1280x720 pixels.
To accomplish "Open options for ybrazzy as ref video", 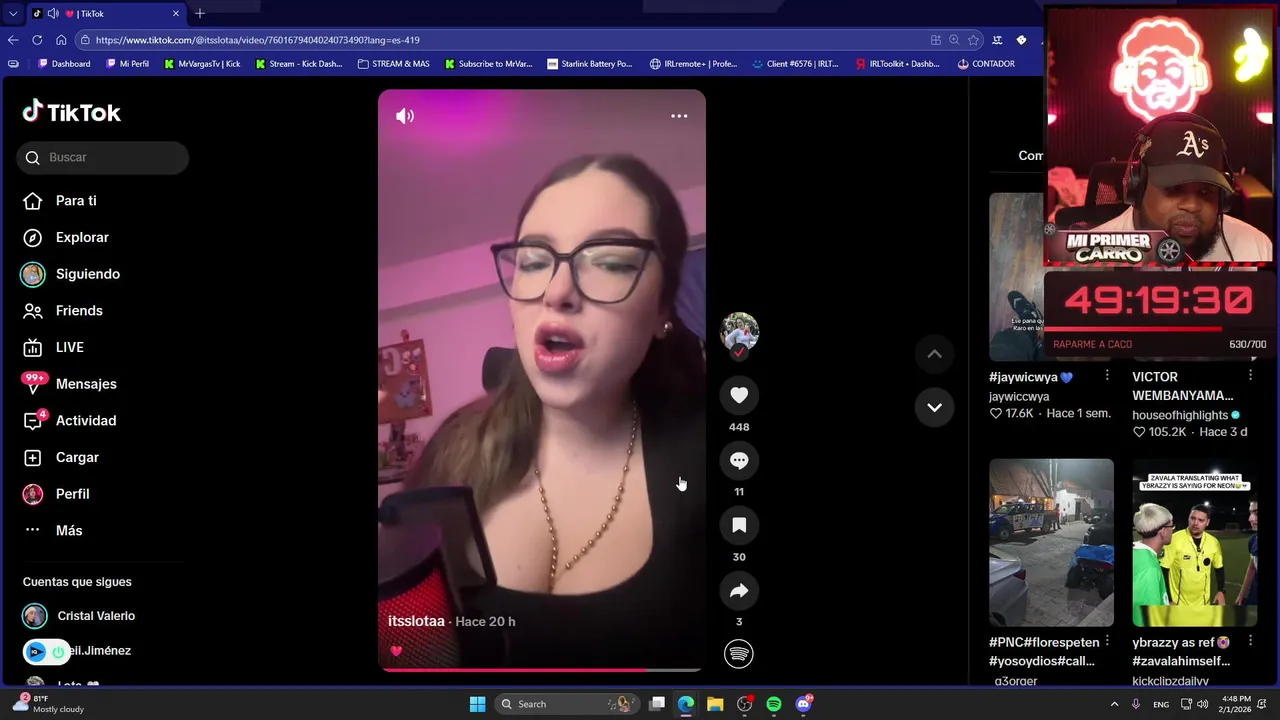I will click(1250, 641).
